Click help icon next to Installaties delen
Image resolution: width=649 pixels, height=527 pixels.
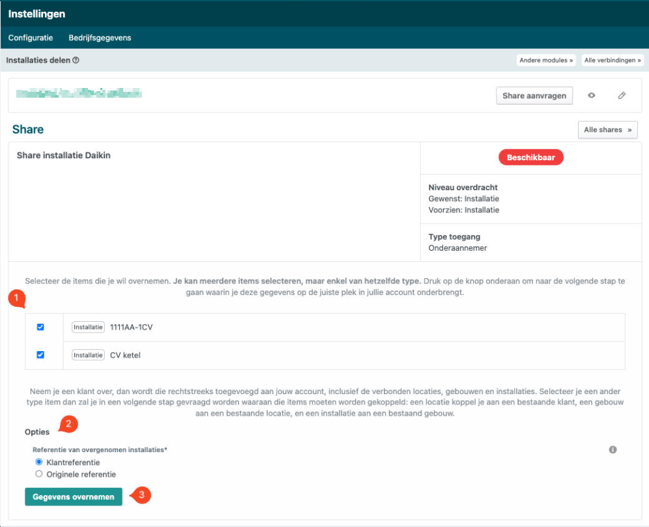pos(76,60)
